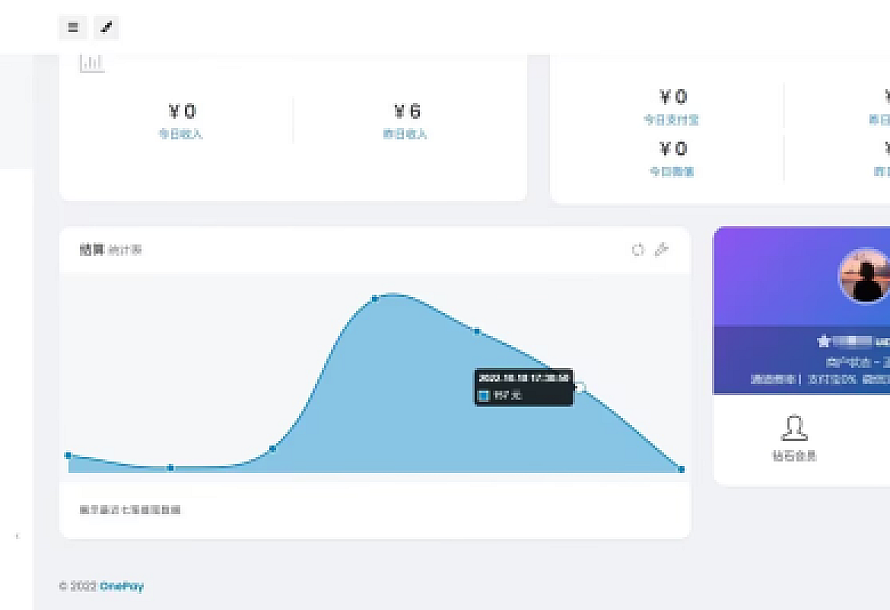Collapse sidebar using the small left chevron
Image resolution: width=890 pixels, height=610 pixels.
tap(17, 537)
